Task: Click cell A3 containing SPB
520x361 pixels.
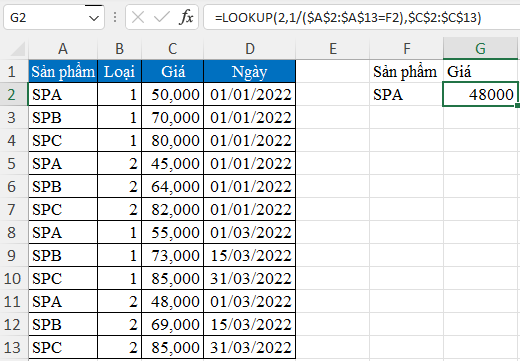Action: 63,117
